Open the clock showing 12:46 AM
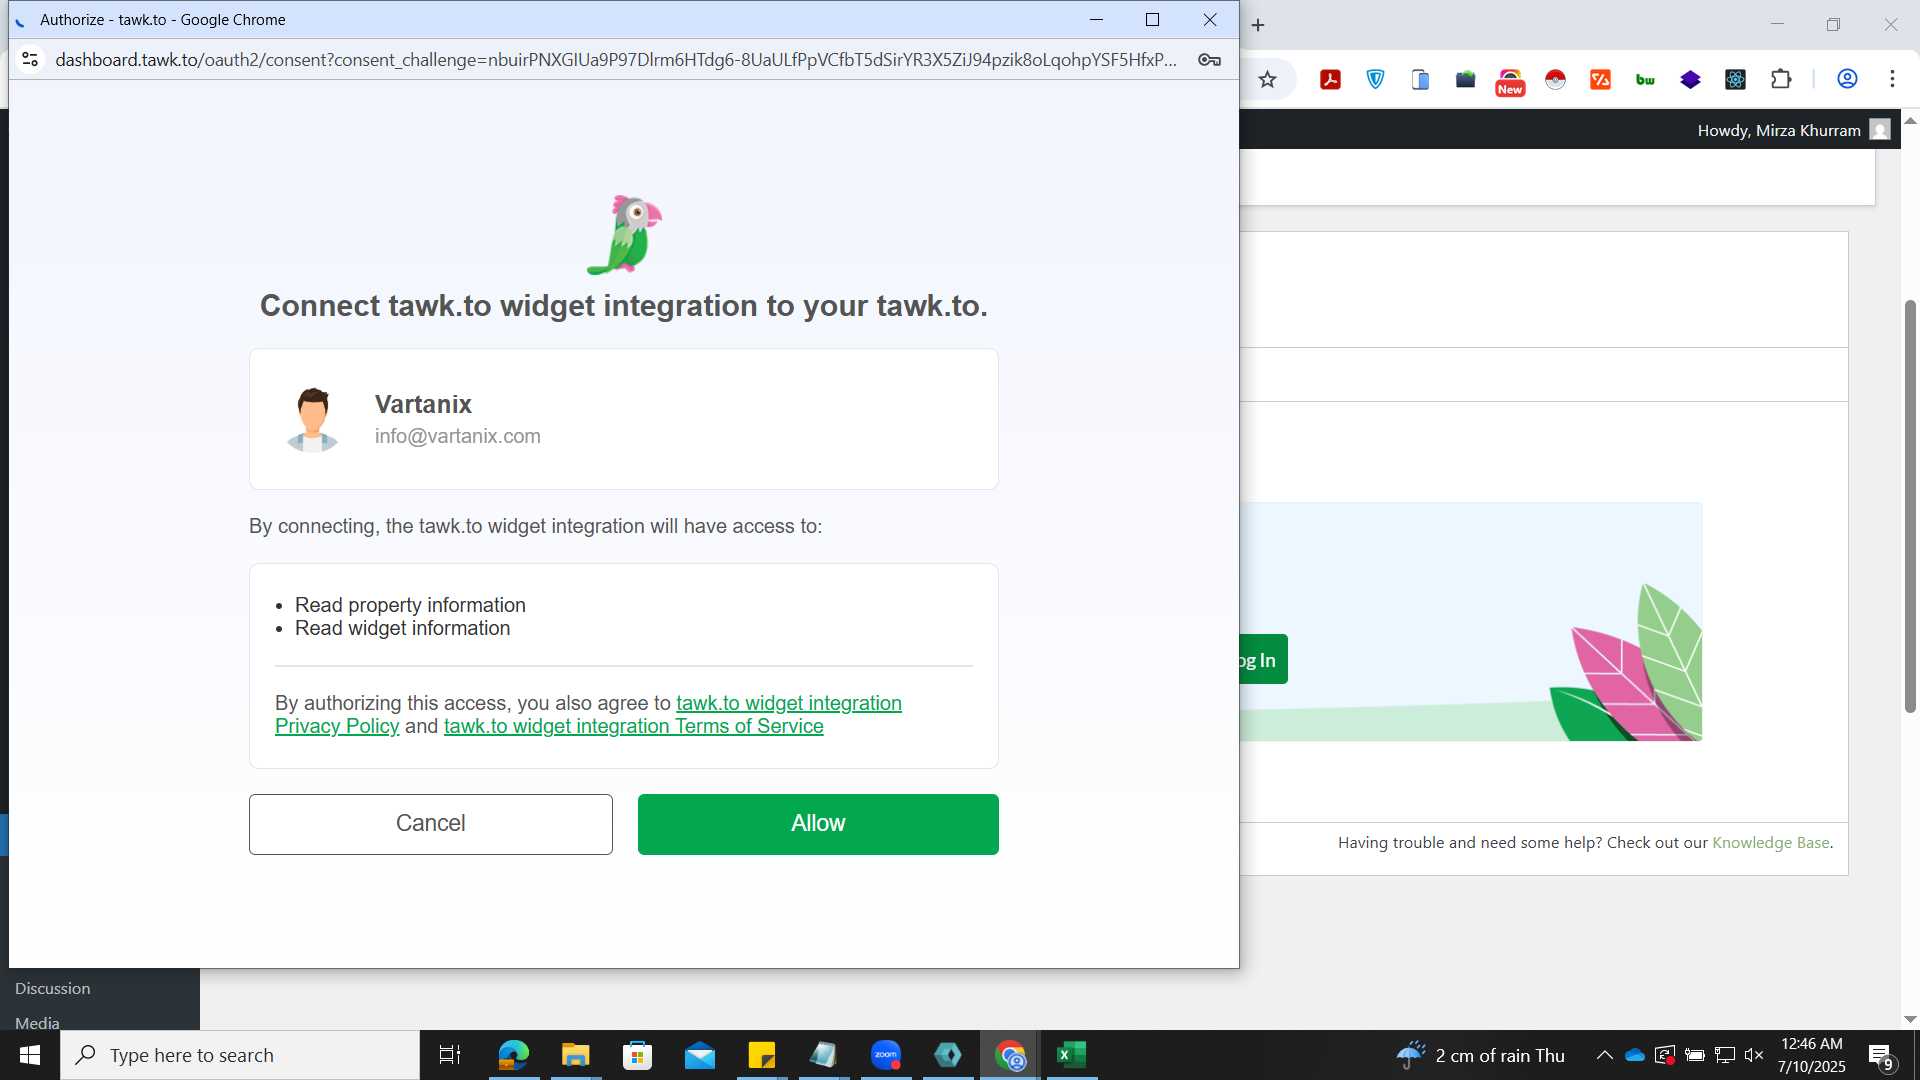Viewport: 1920px width, 1080px height. click(1811, 1055)
